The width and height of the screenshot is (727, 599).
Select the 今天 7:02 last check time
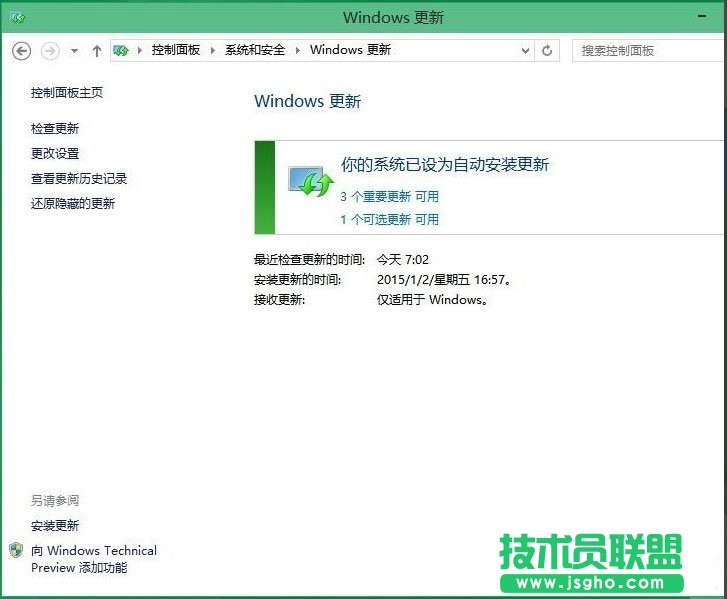pyautogui.click(x=403, y=260)
